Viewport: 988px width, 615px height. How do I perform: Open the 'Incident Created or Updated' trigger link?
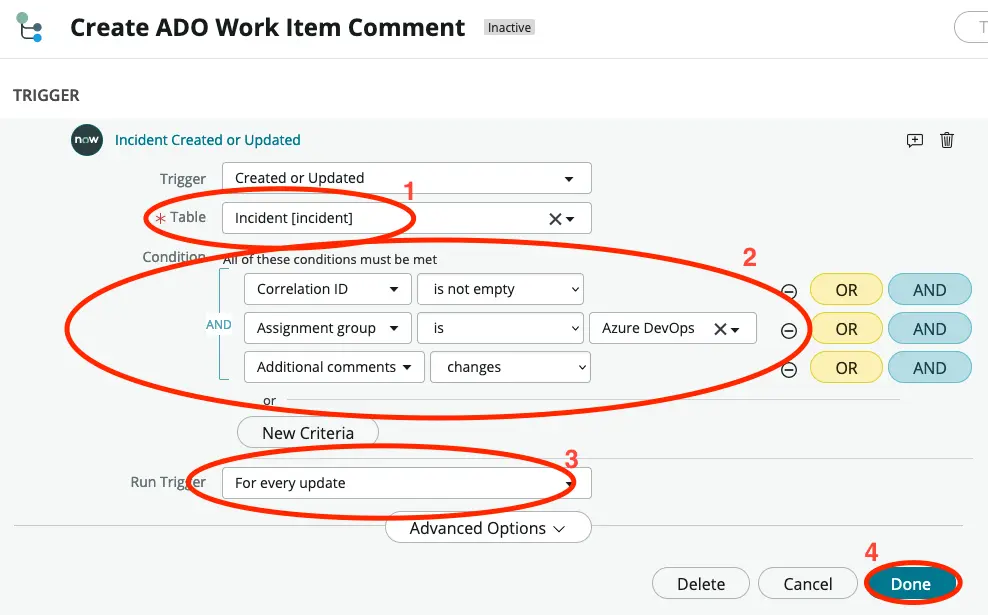coord(208,140)
